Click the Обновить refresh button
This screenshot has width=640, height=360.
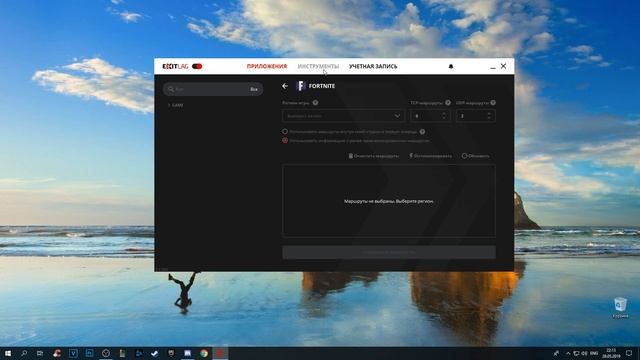pyautogui.click(x=476, y=156)
